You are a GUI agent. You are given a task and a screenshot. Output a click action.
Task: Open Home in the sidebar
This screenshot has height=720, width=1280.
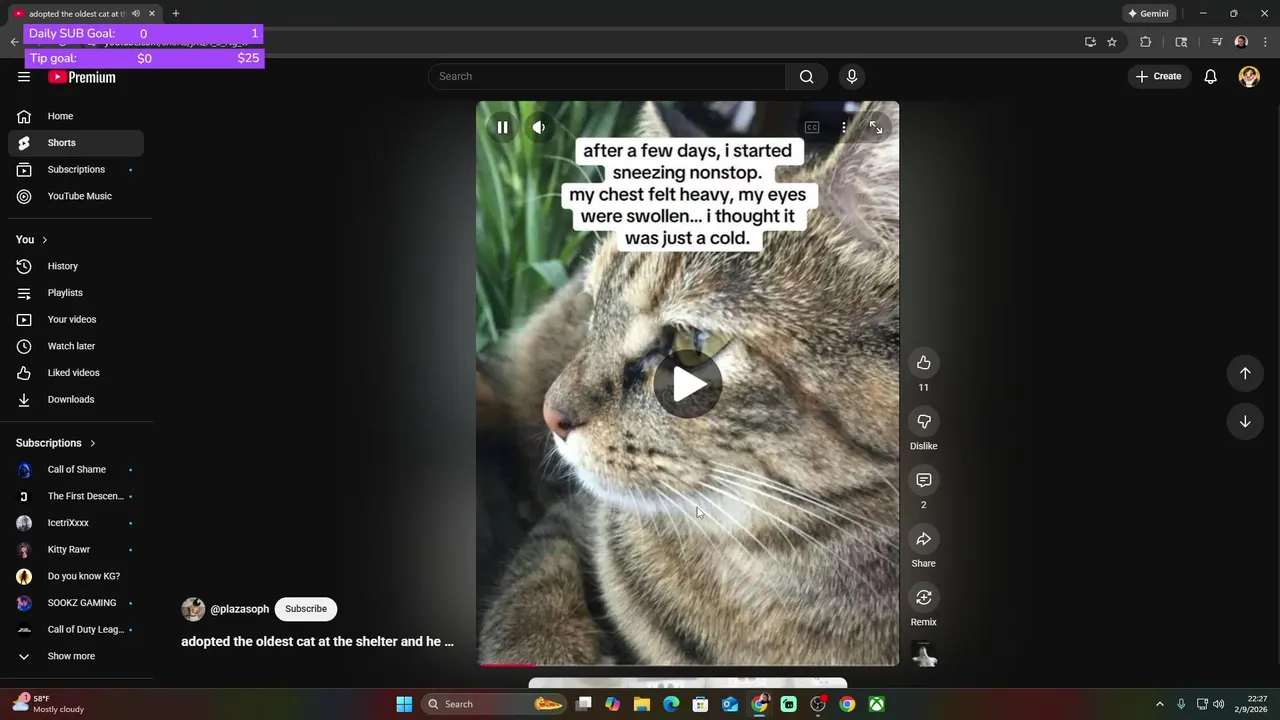coord(76,116)
